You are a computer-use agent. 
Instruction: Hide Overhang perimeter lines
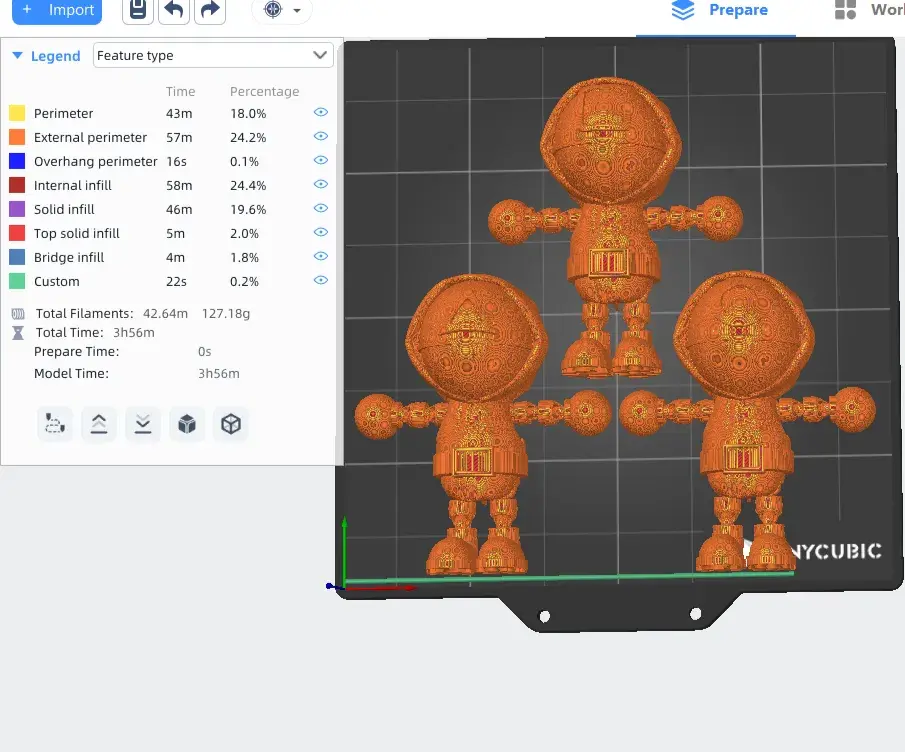(321, 160)
